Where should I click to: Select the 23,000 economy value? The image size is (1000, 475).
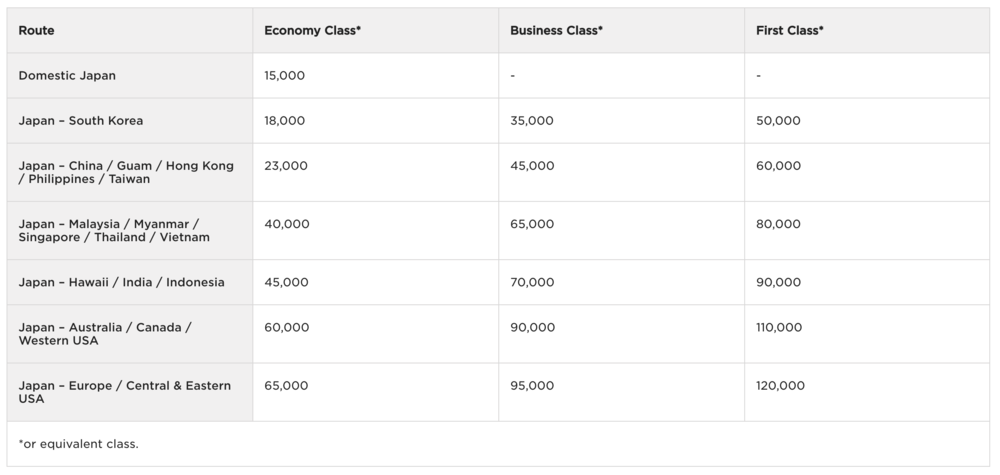coord(286,166)
